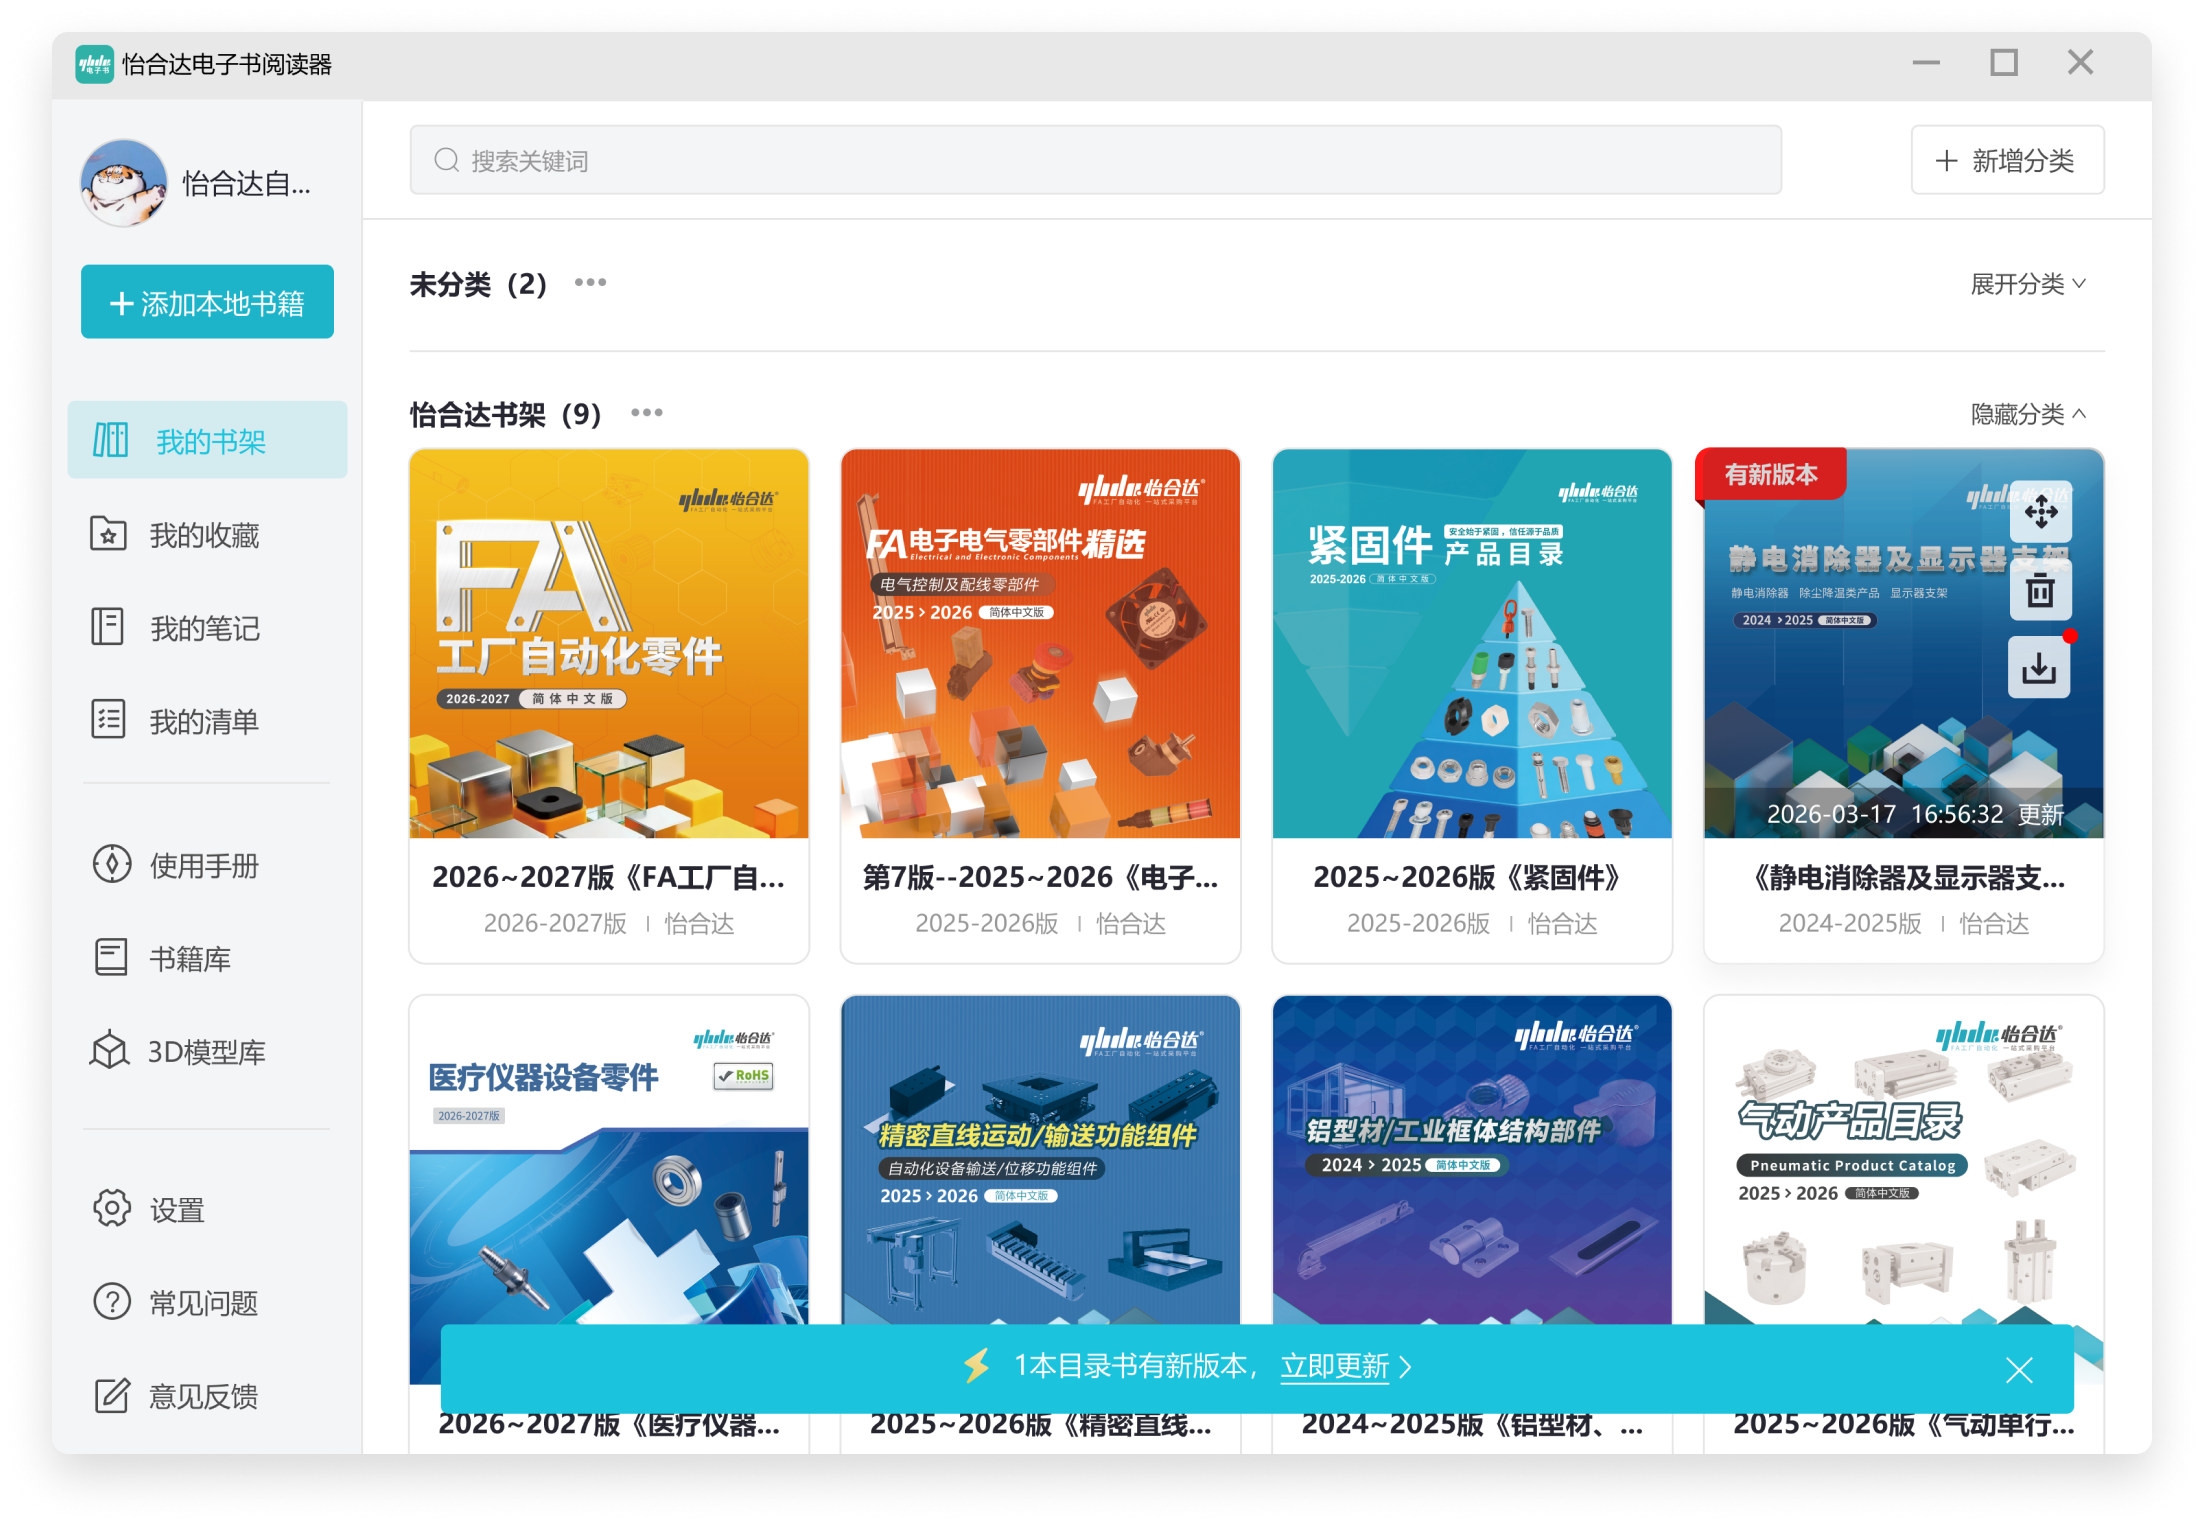
Task: Click 添加本地书籍 button
Action: click(207, 302)
